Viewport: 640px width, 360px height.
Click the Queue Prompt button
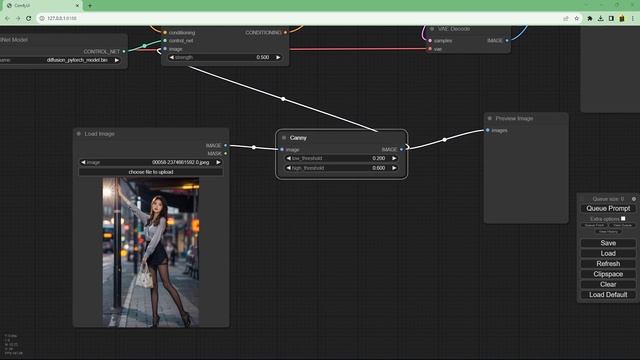click(x=608, y=209)
